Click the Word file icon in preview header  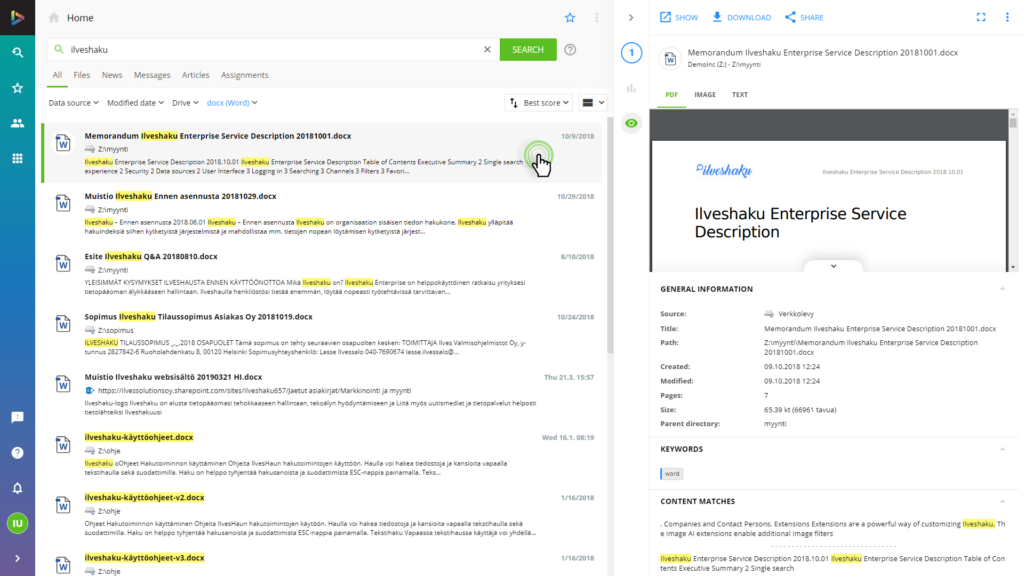click(x=670, y=58)
